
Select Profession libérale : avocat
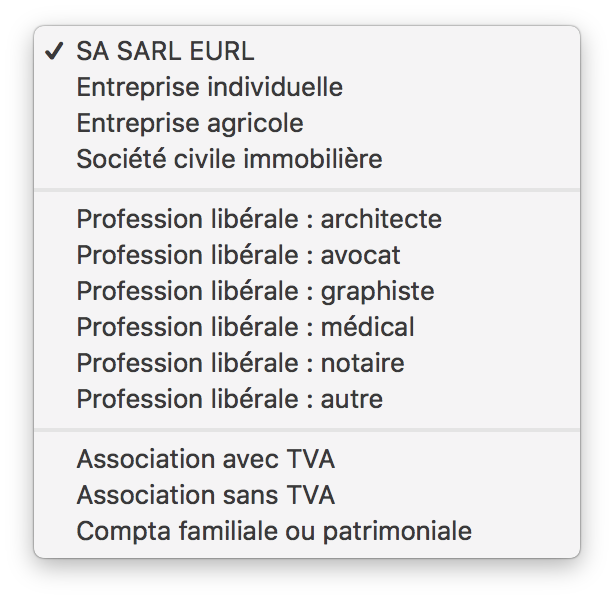pyautogui.click(x=307, y=255)
